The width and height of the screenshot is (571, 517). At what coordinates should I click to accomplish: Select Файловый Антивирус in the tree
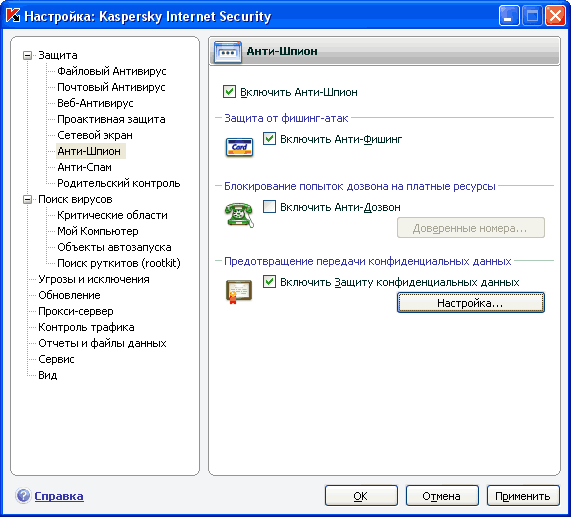click(x=112, y=71)
